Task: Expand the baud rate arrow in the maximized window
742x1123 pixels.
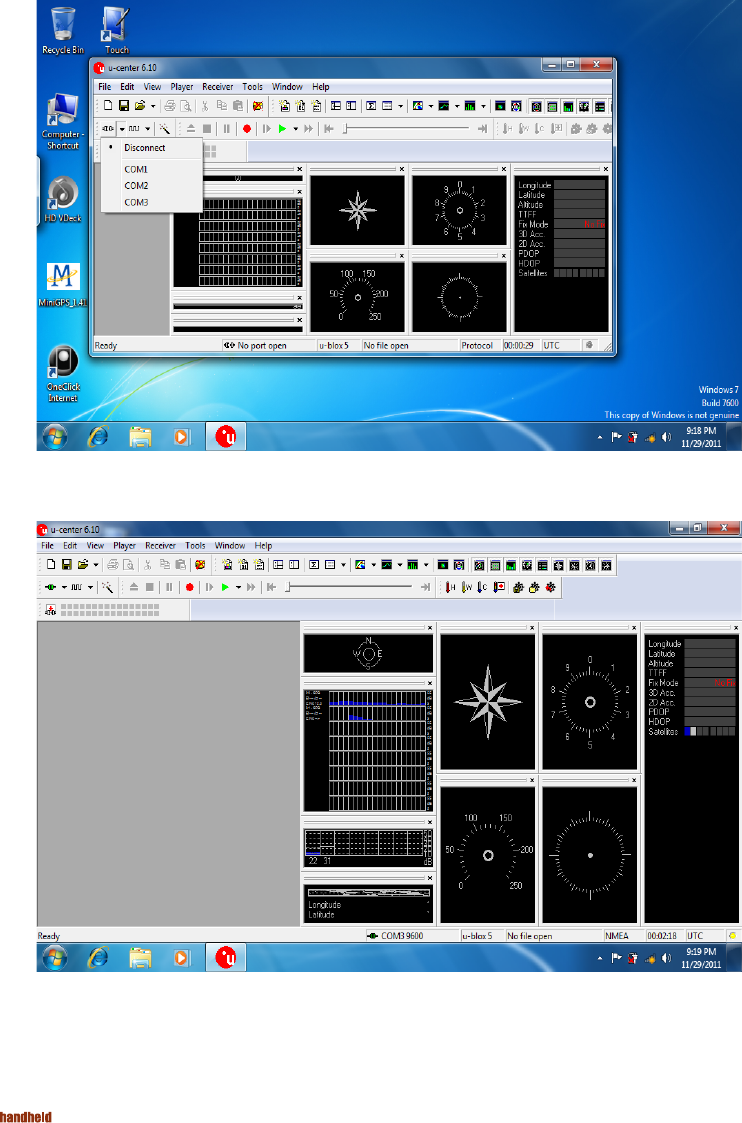Action: (90, 588)
